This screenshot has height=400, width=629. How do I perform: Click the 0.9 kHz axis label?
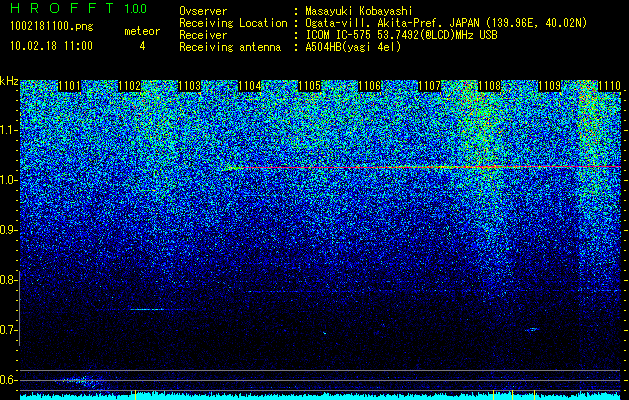click(6, 230)
